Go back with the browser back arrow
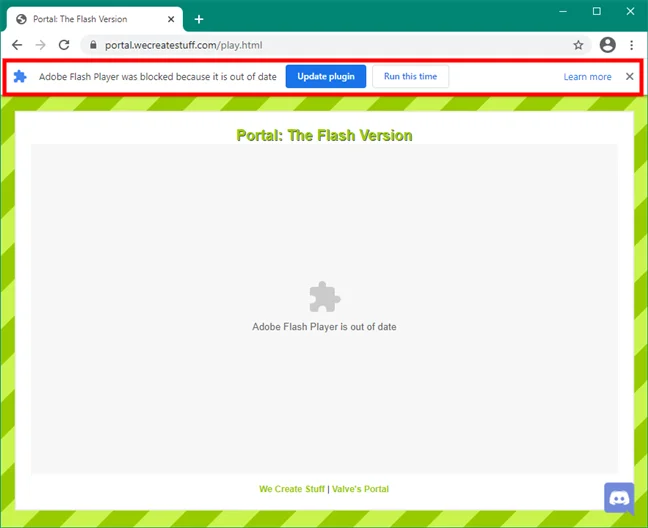Image resolution: width=648 pixels, height=528 pixels. [17, 45]
